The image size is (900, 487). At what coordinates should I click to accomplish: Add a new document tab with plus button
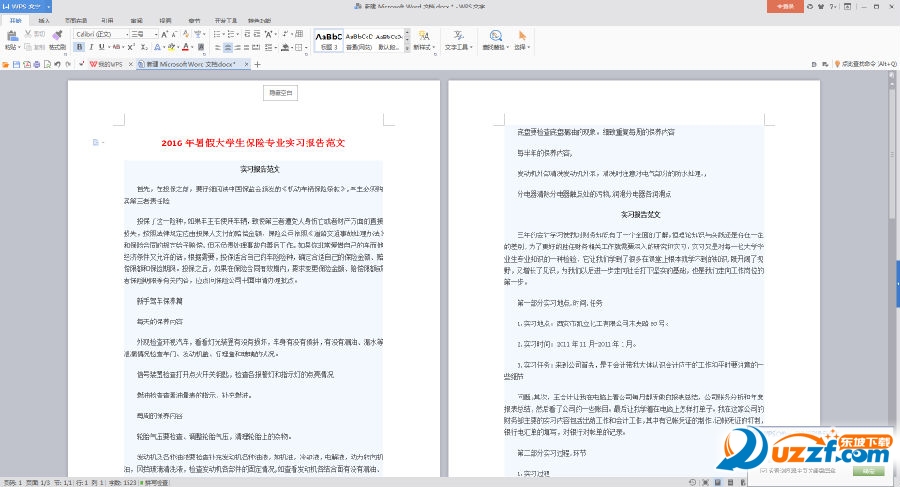point(257,64)
